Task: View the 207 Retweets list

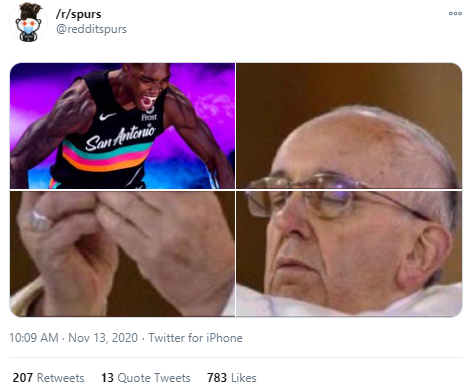Action: [x=48, y=378]
